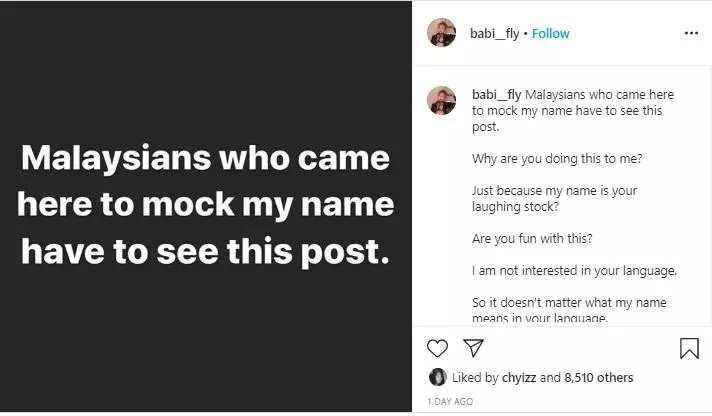Screen dimensions: 712x416
Task: Save the post with the bookmark icon
Action: point(689,348)
